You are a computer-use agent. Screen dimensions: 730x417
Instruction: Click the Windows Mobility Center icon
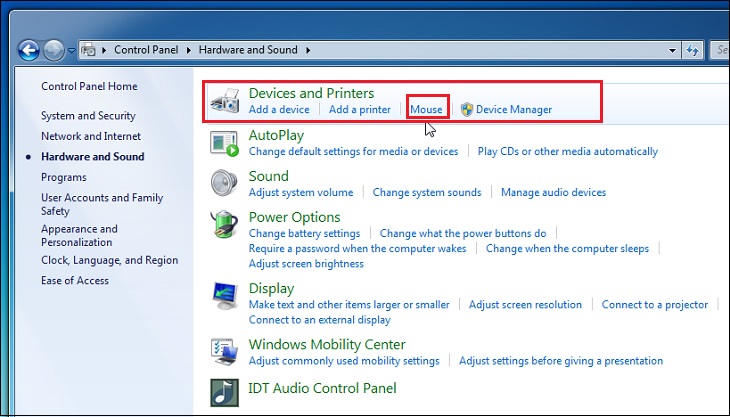click(224, 352)
